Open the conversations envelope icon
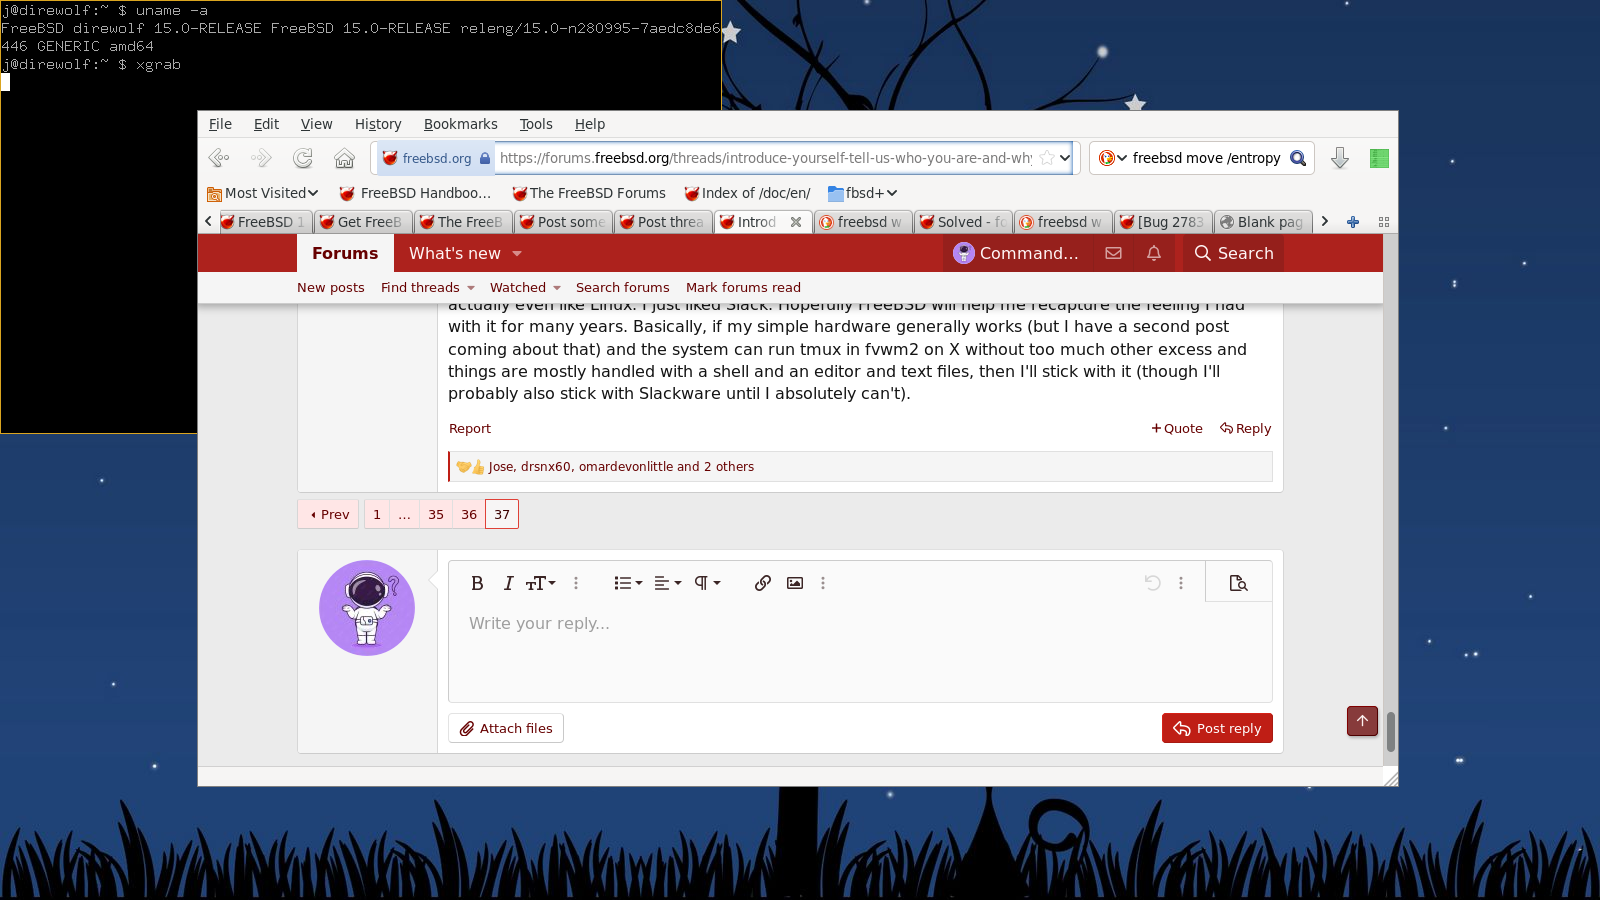The height and width of the screenshot is (900, 1600). (1113, 253)
